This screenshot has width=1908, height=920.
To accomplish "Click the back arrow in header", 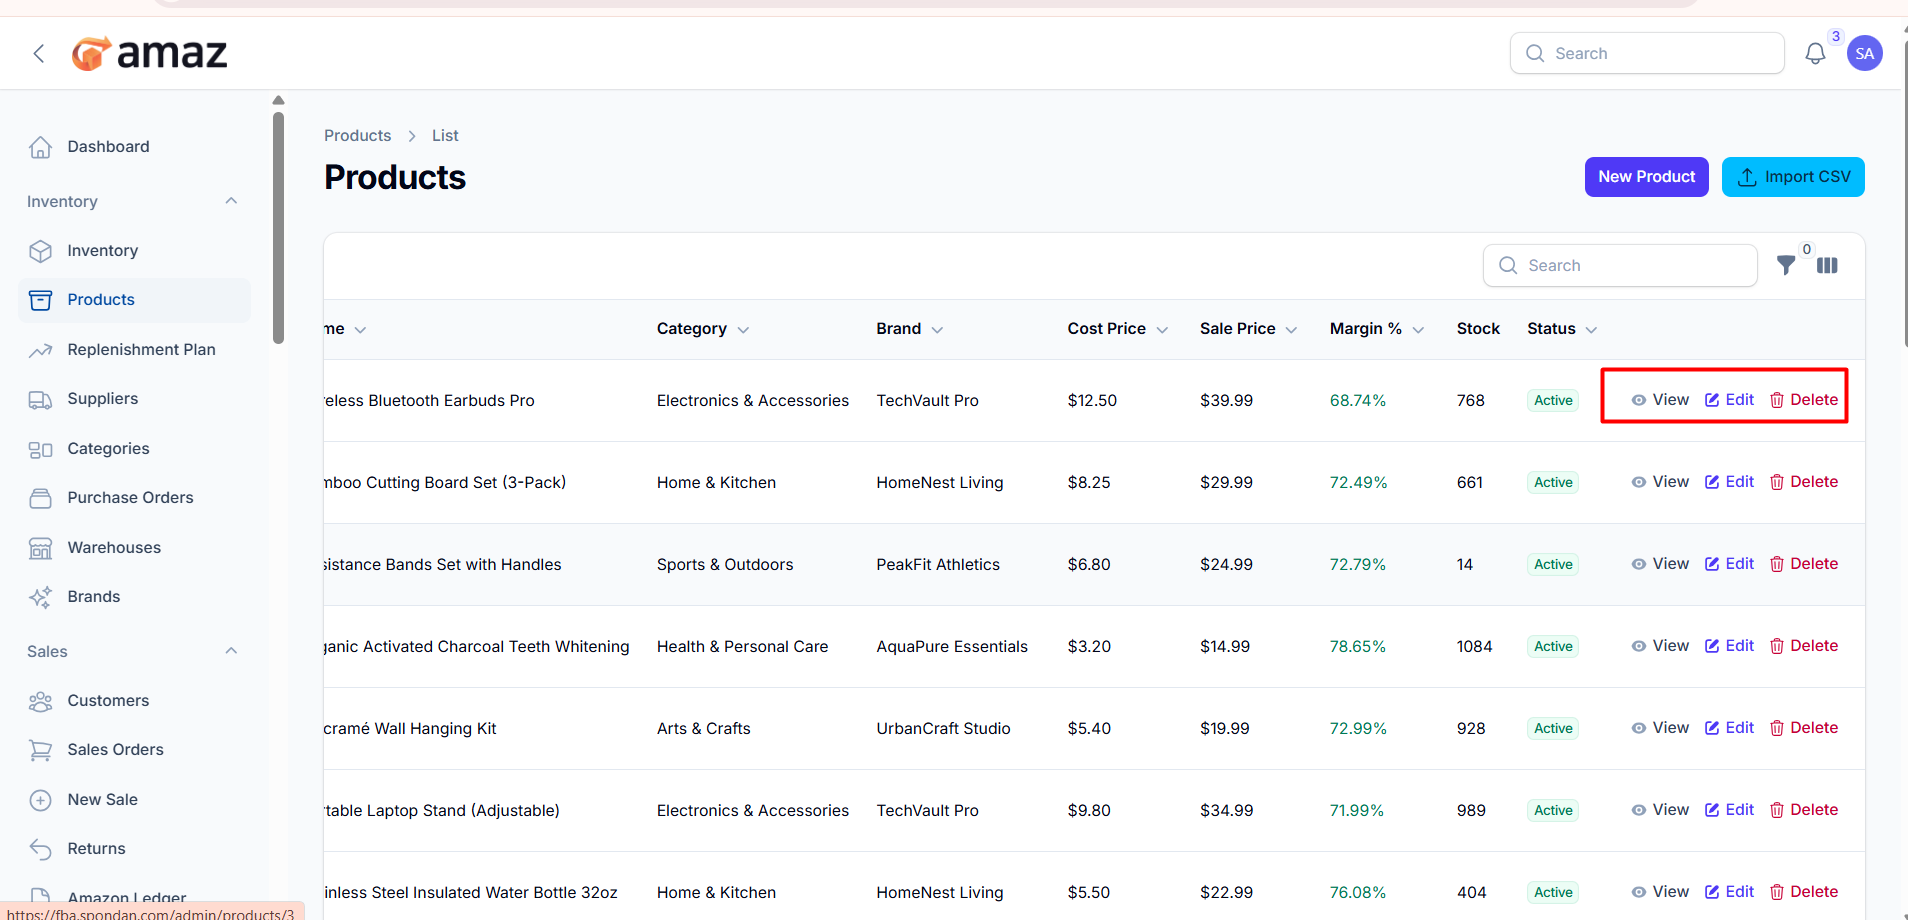I will 39,54.
